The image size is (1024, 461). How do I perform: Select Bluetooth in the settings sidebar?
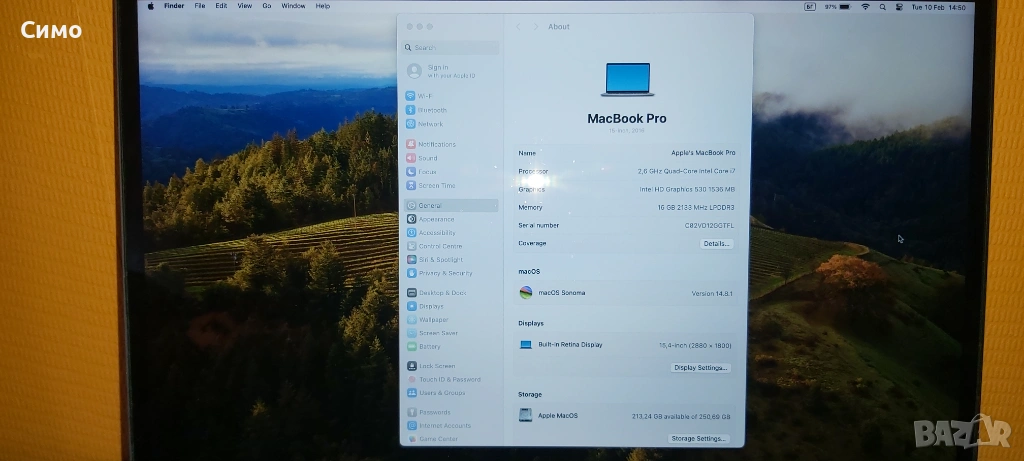point(432,110)
